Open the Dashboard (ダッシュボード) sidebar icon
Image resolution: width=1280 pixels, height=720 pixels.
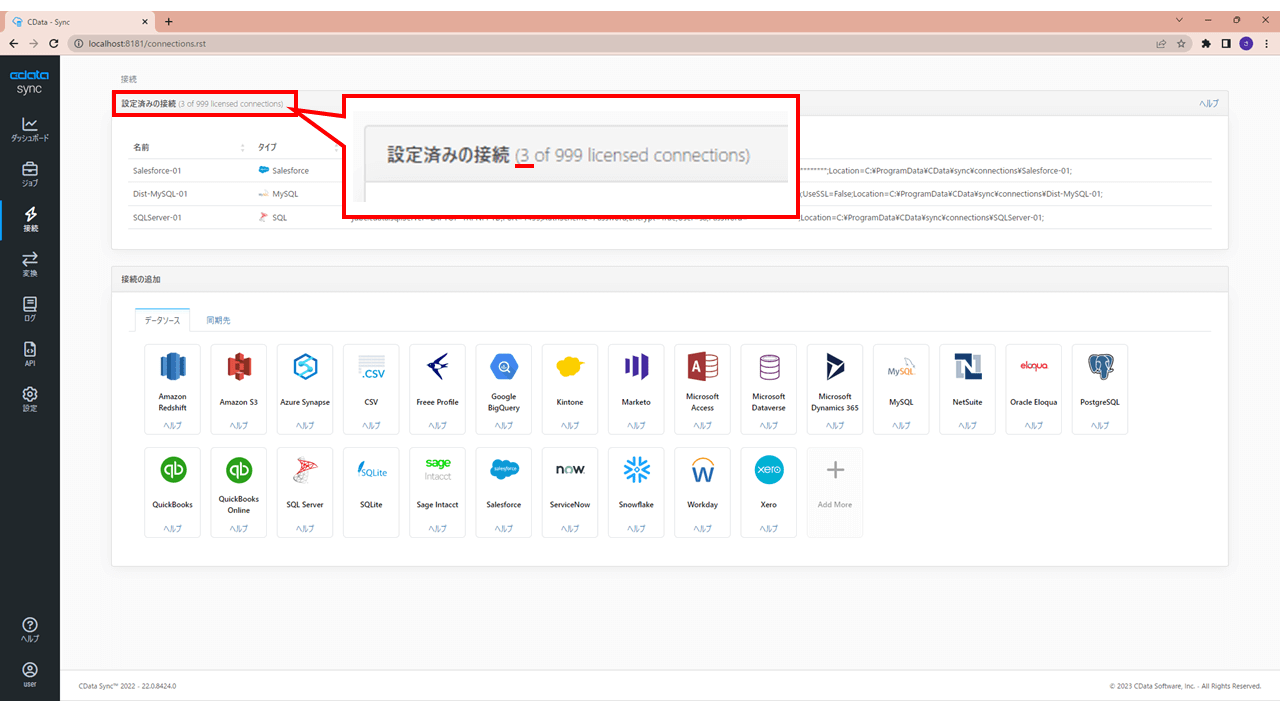point(30,130)
